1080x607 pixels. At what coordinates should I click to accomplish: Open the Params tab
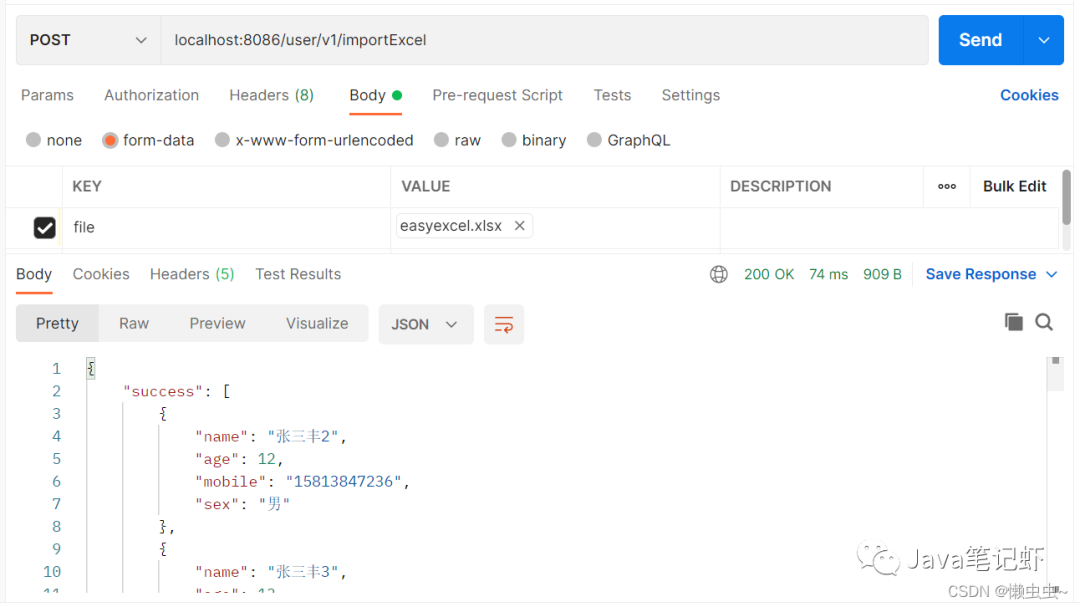pos(47,96)
